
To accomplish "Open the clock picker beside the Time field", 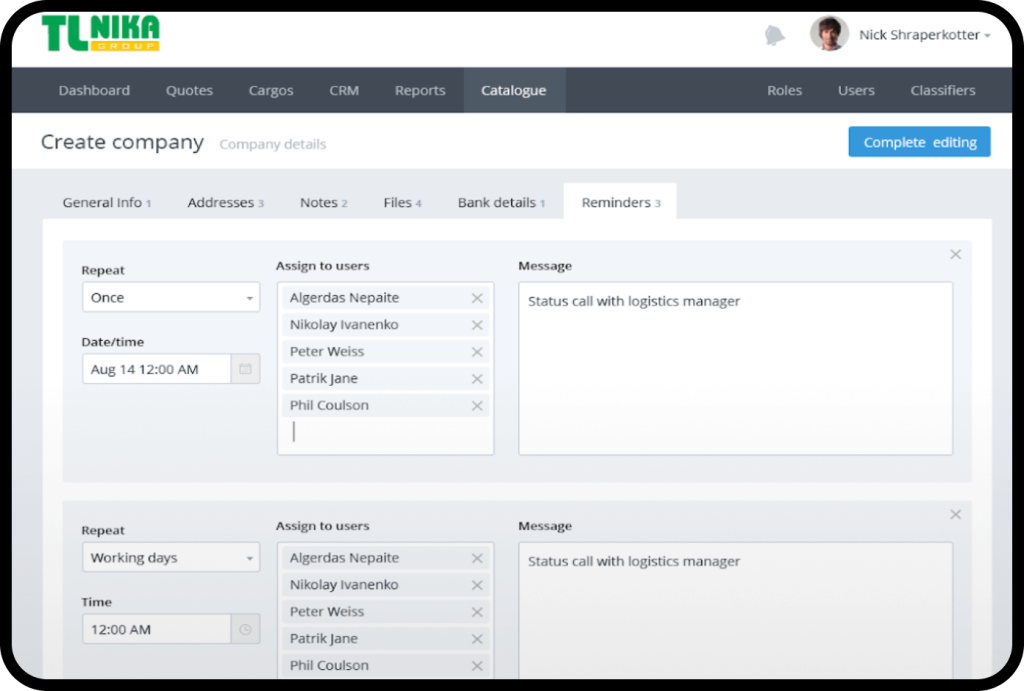I will pos(245,628).
